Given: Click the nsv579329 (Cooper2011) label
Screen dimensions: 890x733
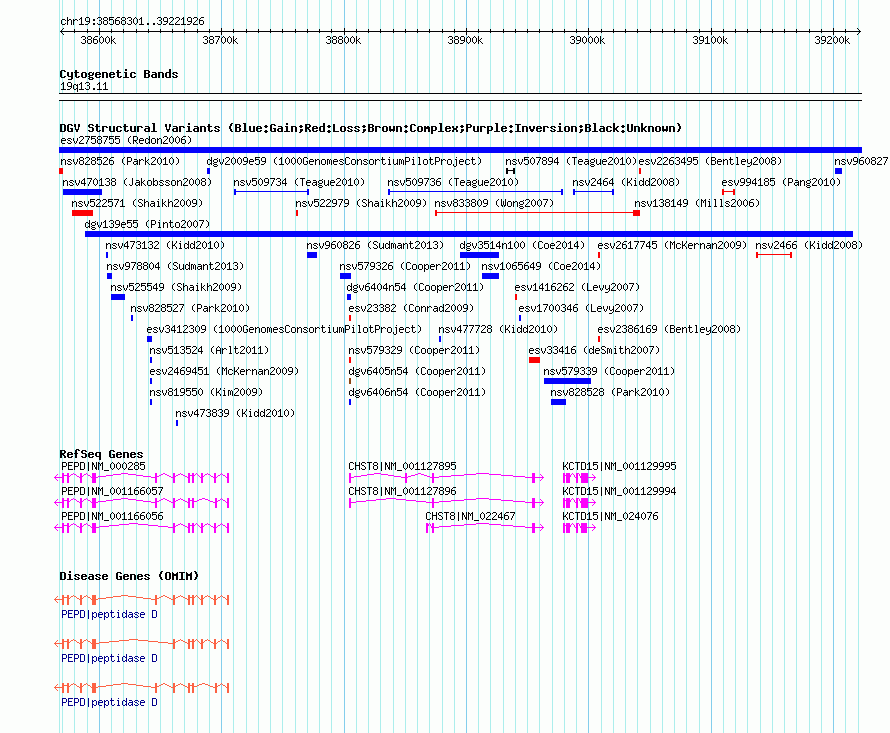Looking at the screenshot, I should 414,350.
